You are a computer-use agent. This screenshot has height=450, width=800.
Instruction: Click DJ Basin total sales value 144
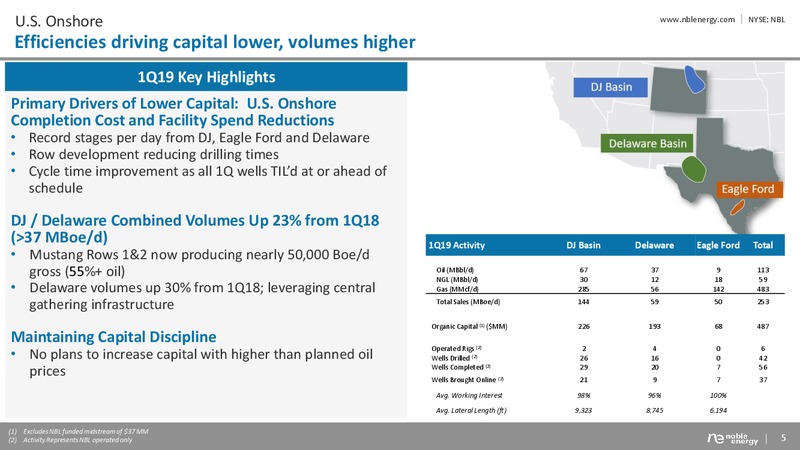coord(584,302)
